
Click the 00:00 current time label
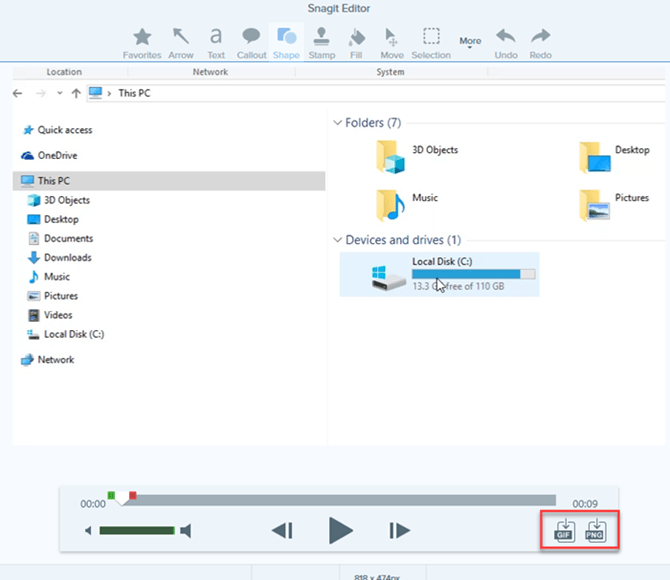[93, 504]
